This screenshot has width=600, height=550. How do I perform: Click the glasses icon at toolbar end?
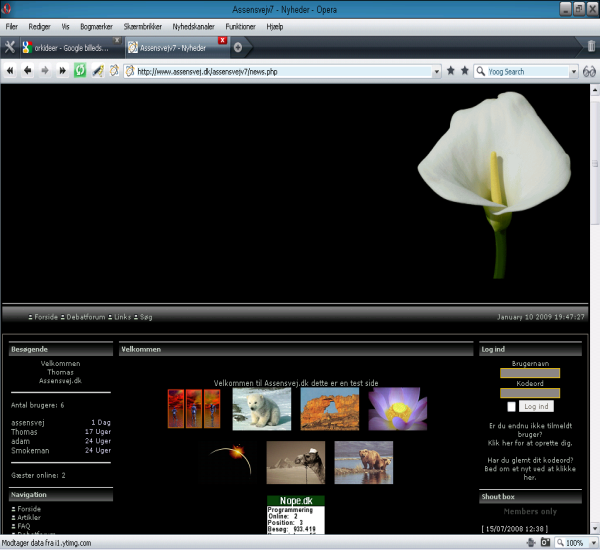pos(589,72)
